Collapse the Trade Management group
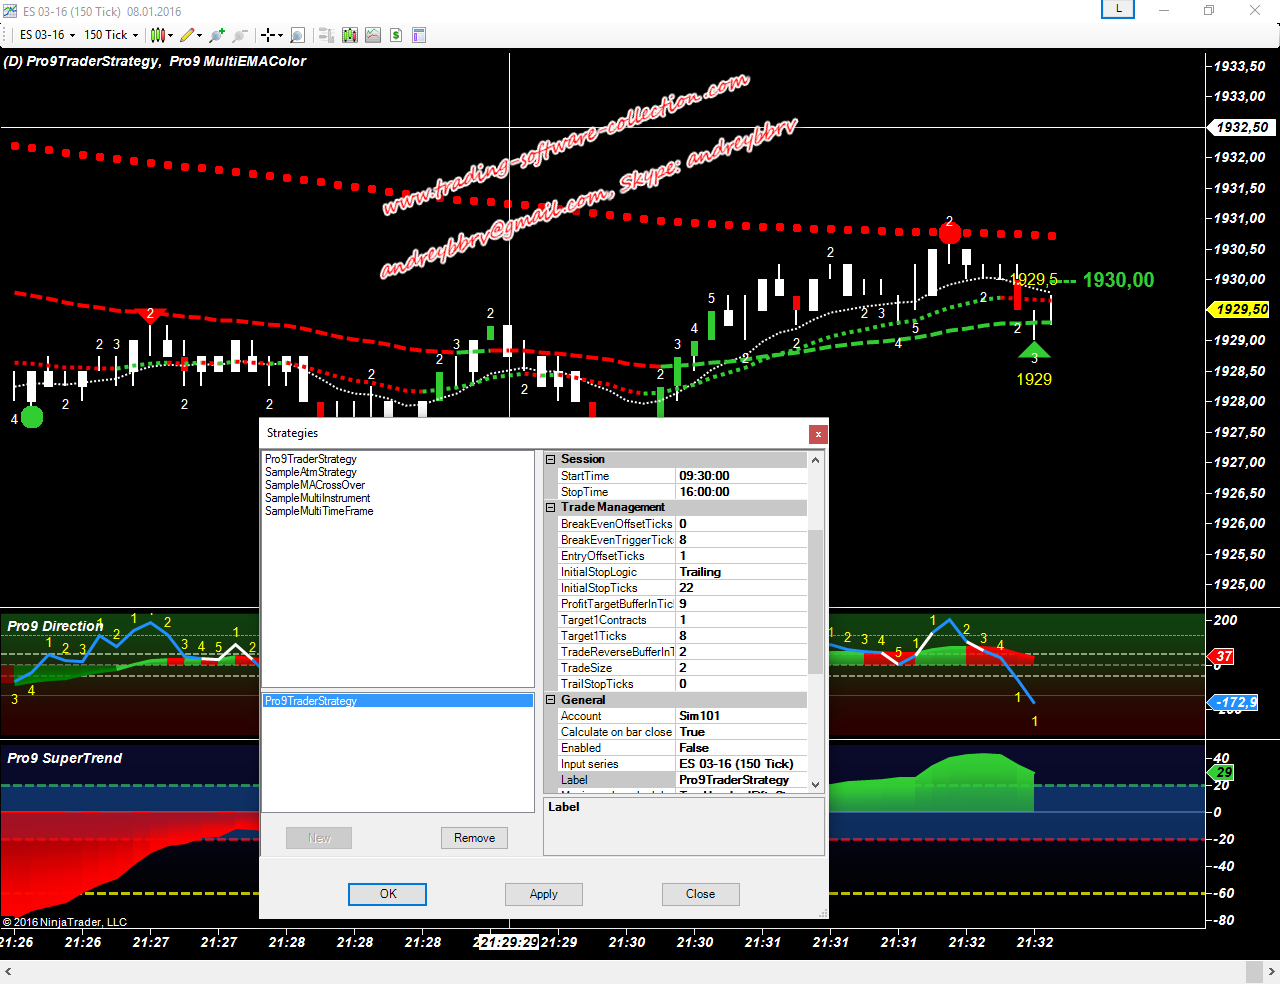 pos(550,508)
